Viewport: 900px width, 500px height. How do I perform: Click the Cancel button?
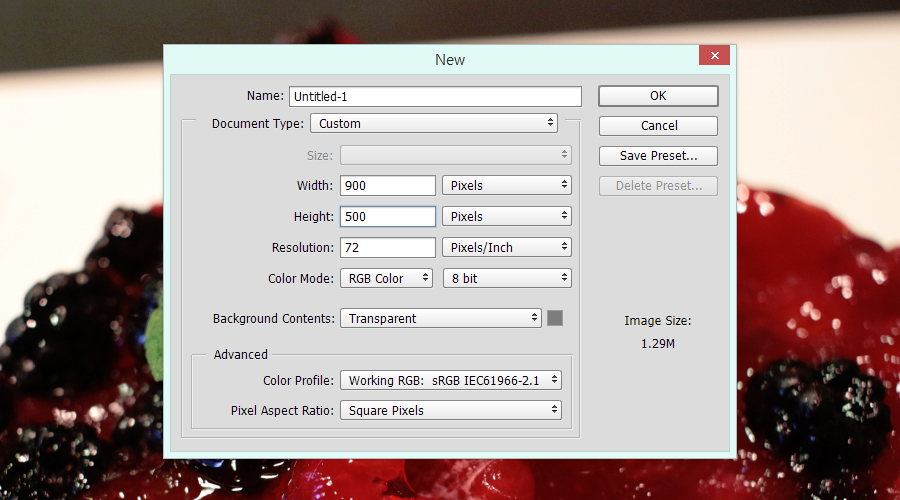pyautogui.click(x=658, y=126)
